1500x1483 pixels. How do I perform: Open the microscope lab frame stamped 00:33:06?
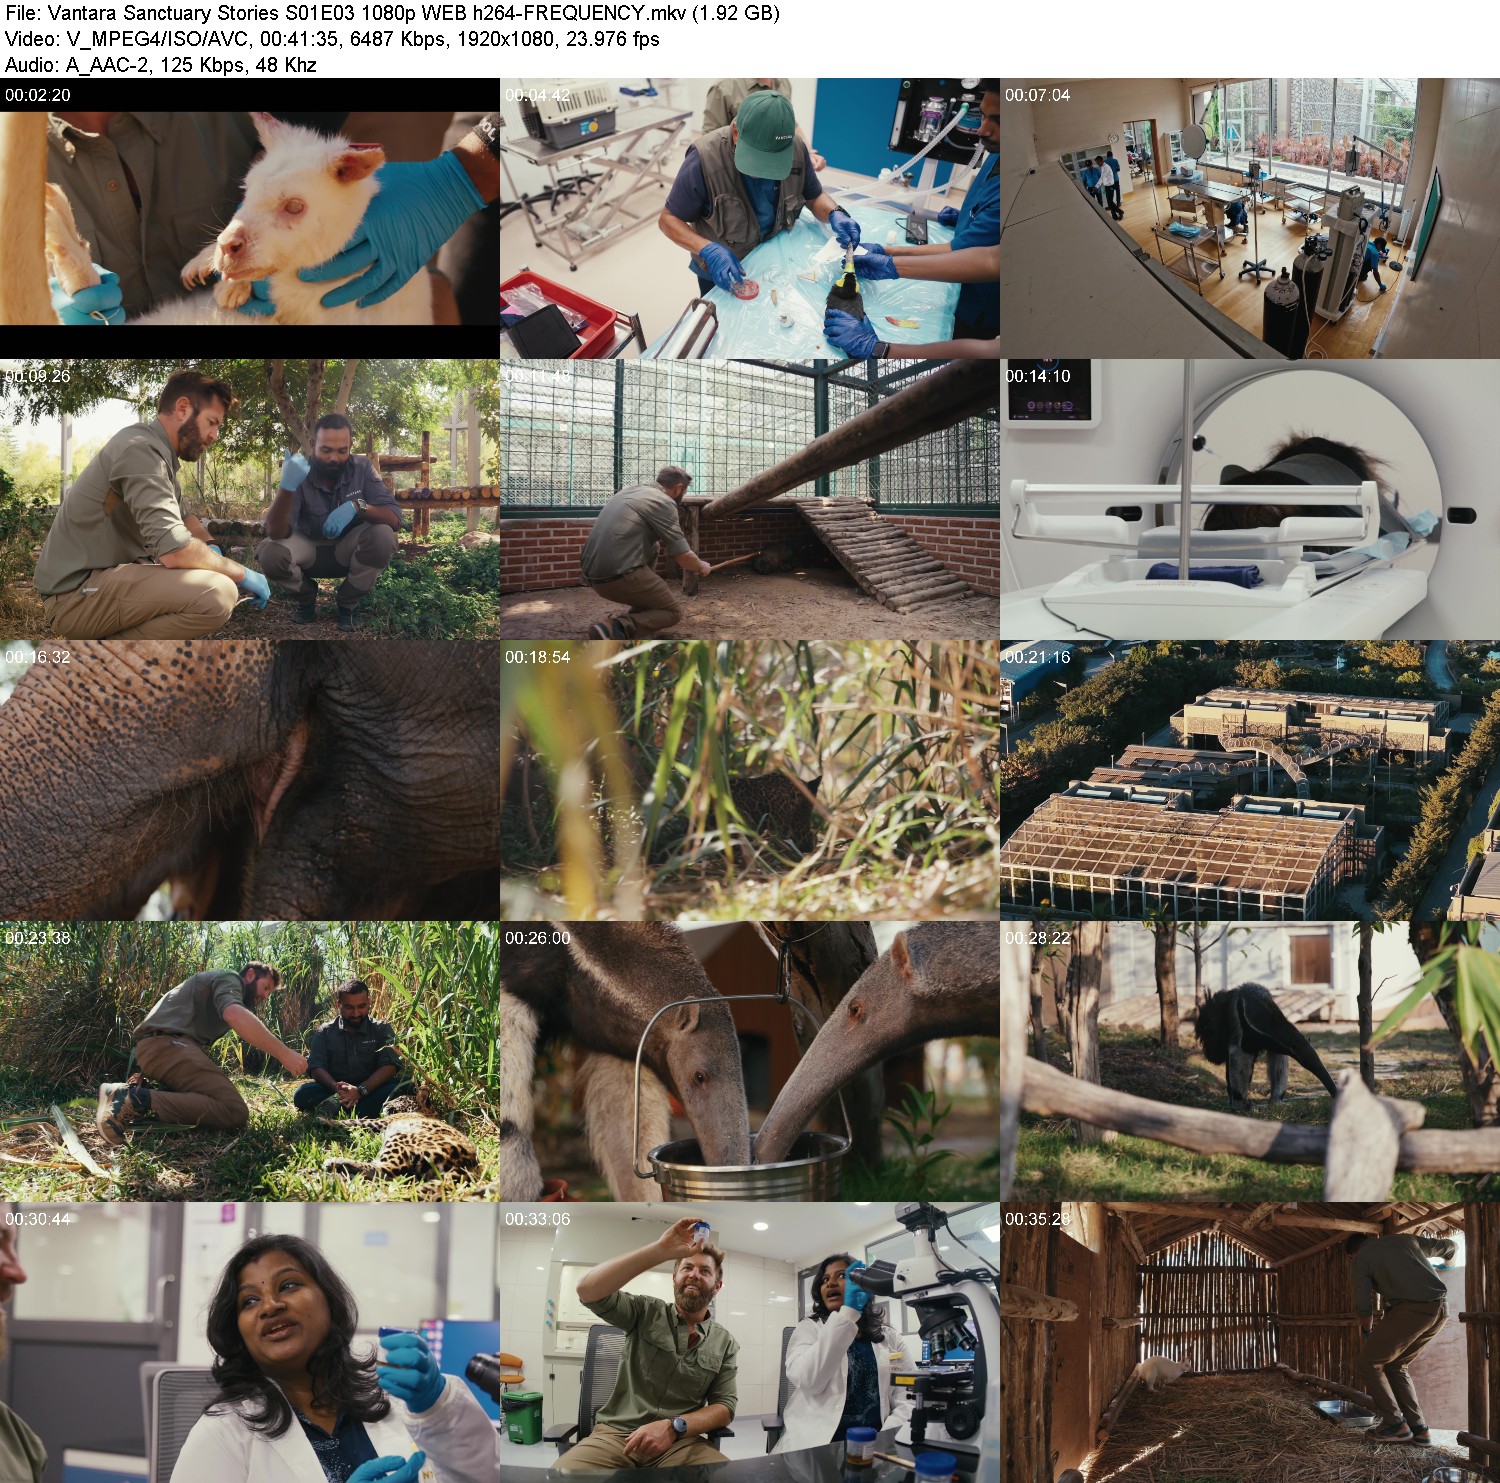pos(750,1342)
